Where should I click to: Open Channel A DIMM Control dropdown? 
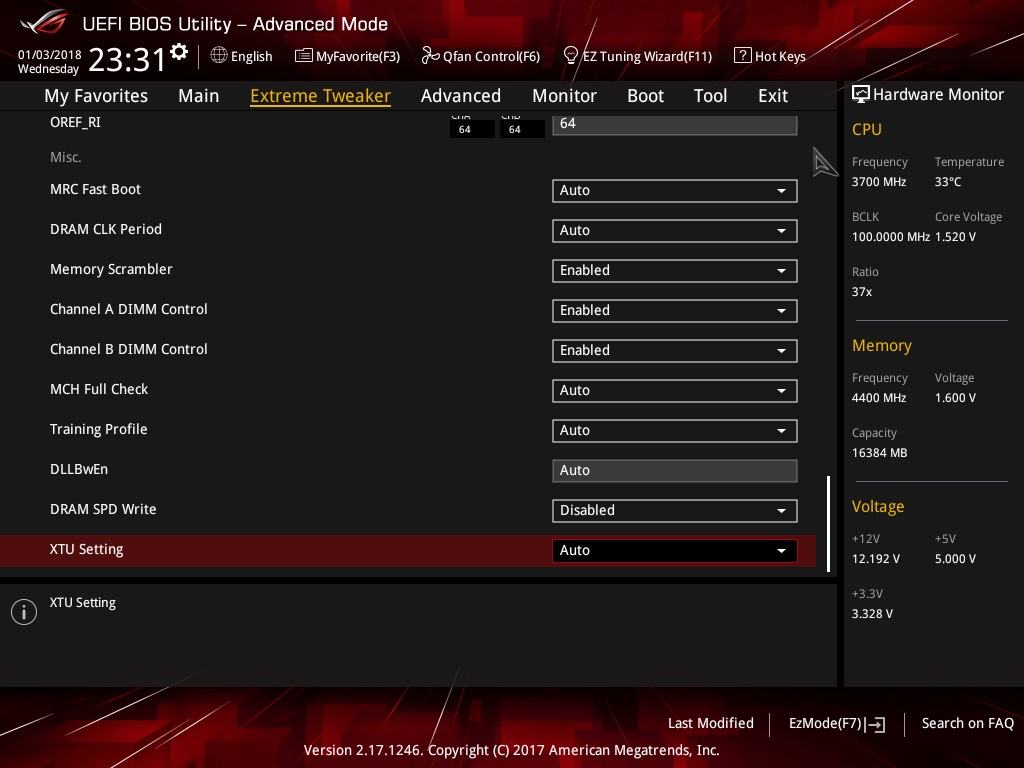click(x=675, y=311)
